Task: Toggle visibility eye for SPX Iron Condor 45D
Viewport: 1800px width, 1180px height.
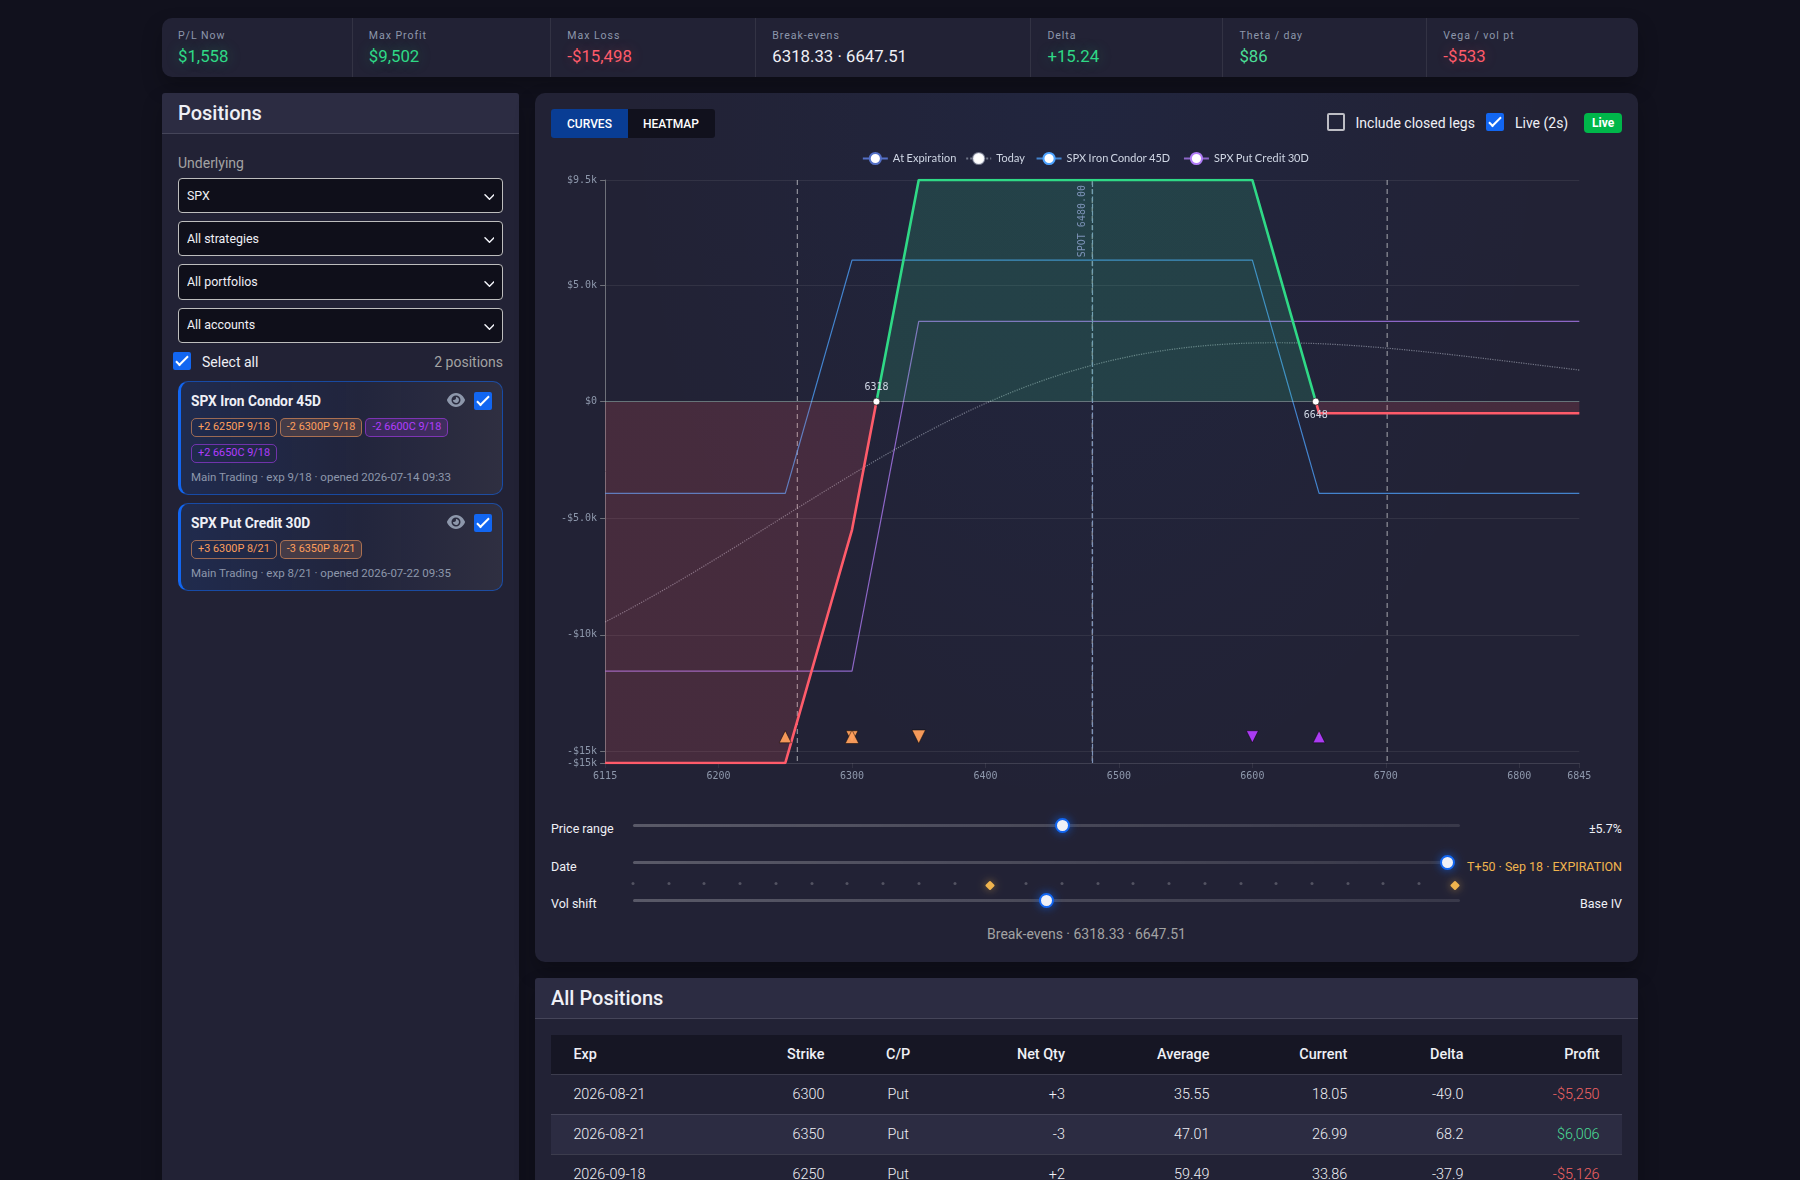Action: (x=456, y=400)
